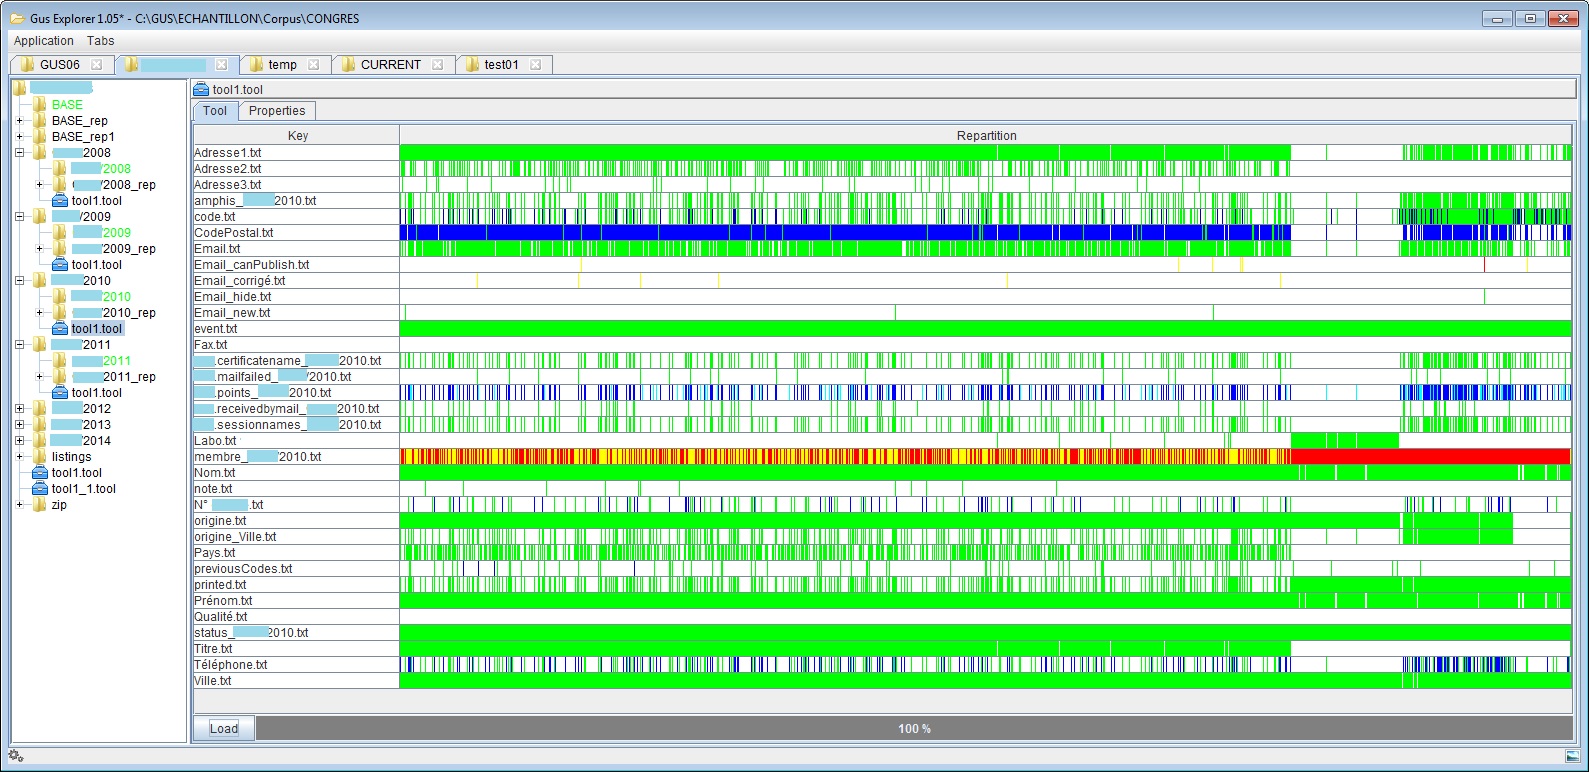Select the 2011_rep folder icon
Screen dimensions: 1589x772
click(60, 377)
